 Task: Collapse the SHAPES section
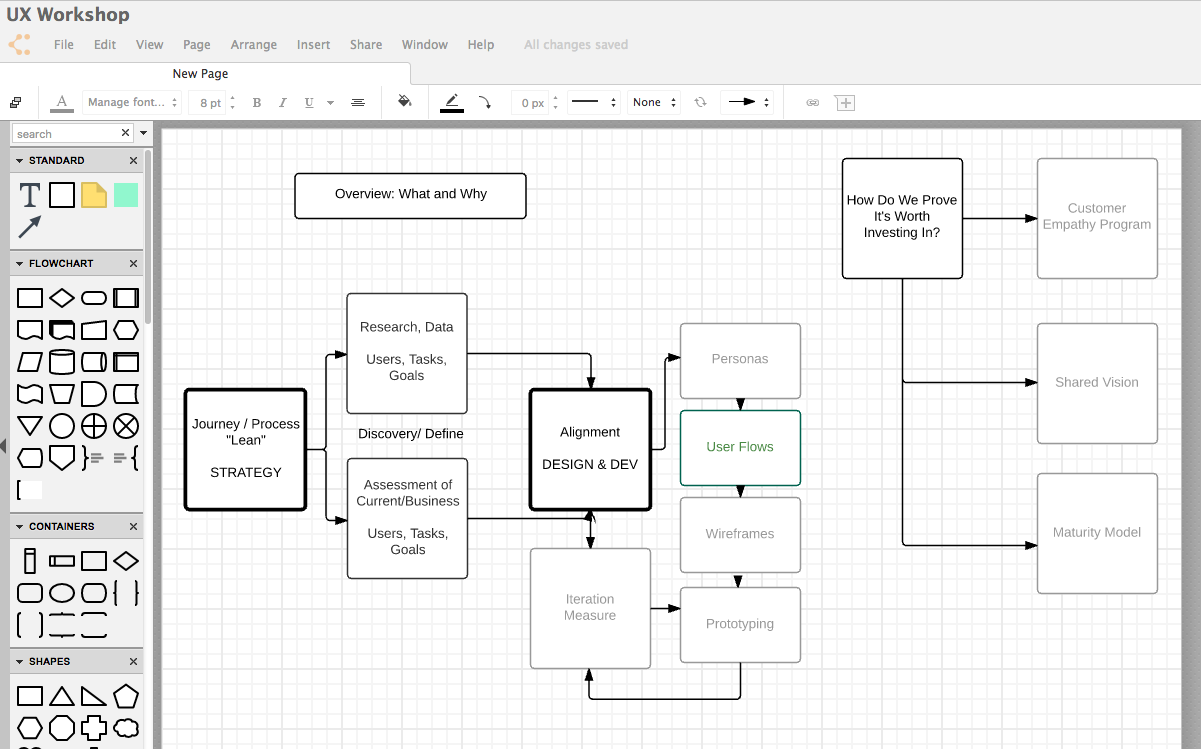pyautogui.click(x=20, y=661)
